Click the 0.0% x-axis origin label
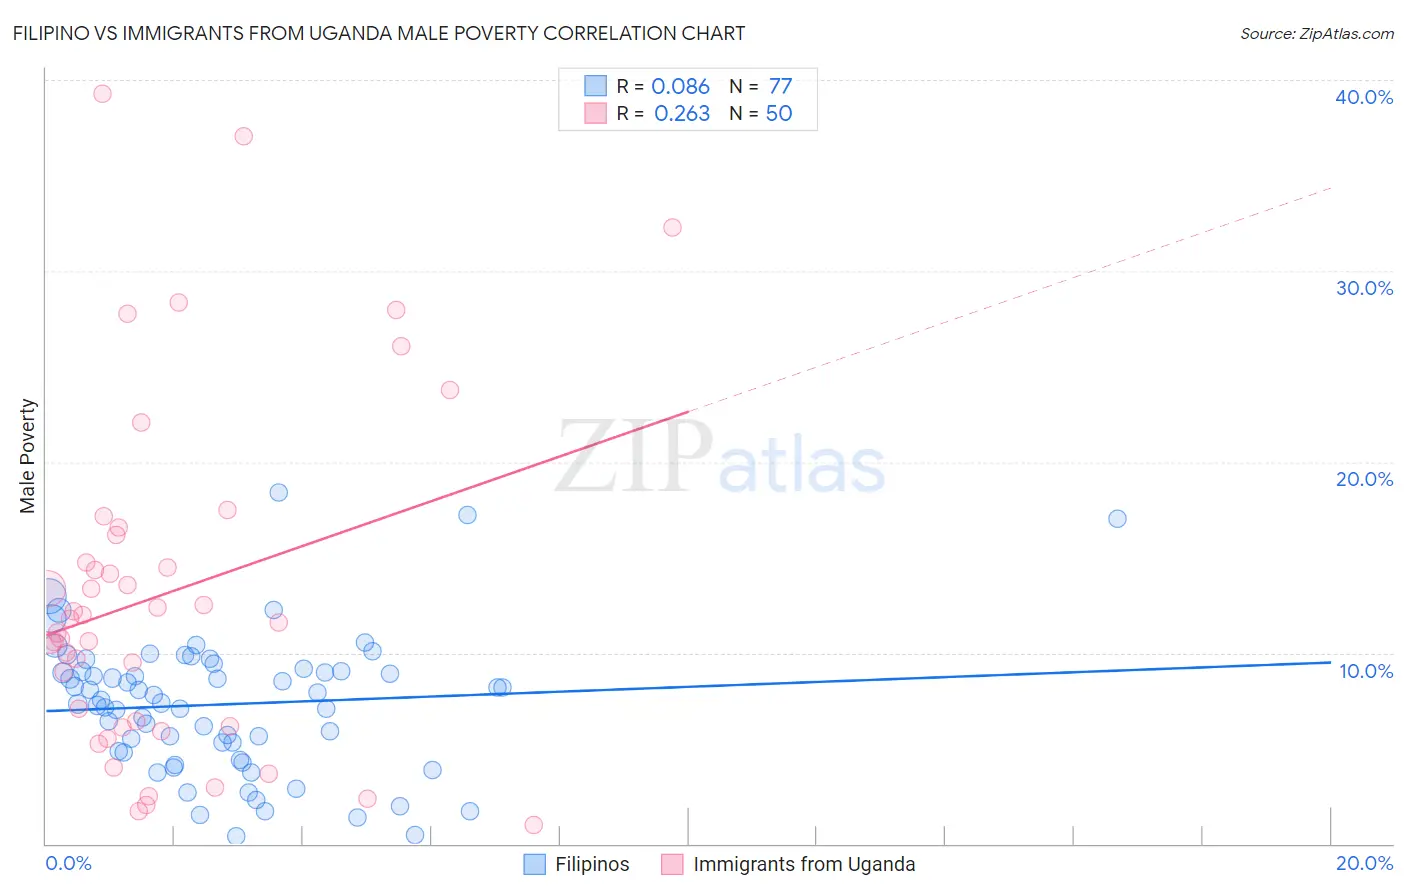The image size is (1406, 892). [x=68, y=863]
